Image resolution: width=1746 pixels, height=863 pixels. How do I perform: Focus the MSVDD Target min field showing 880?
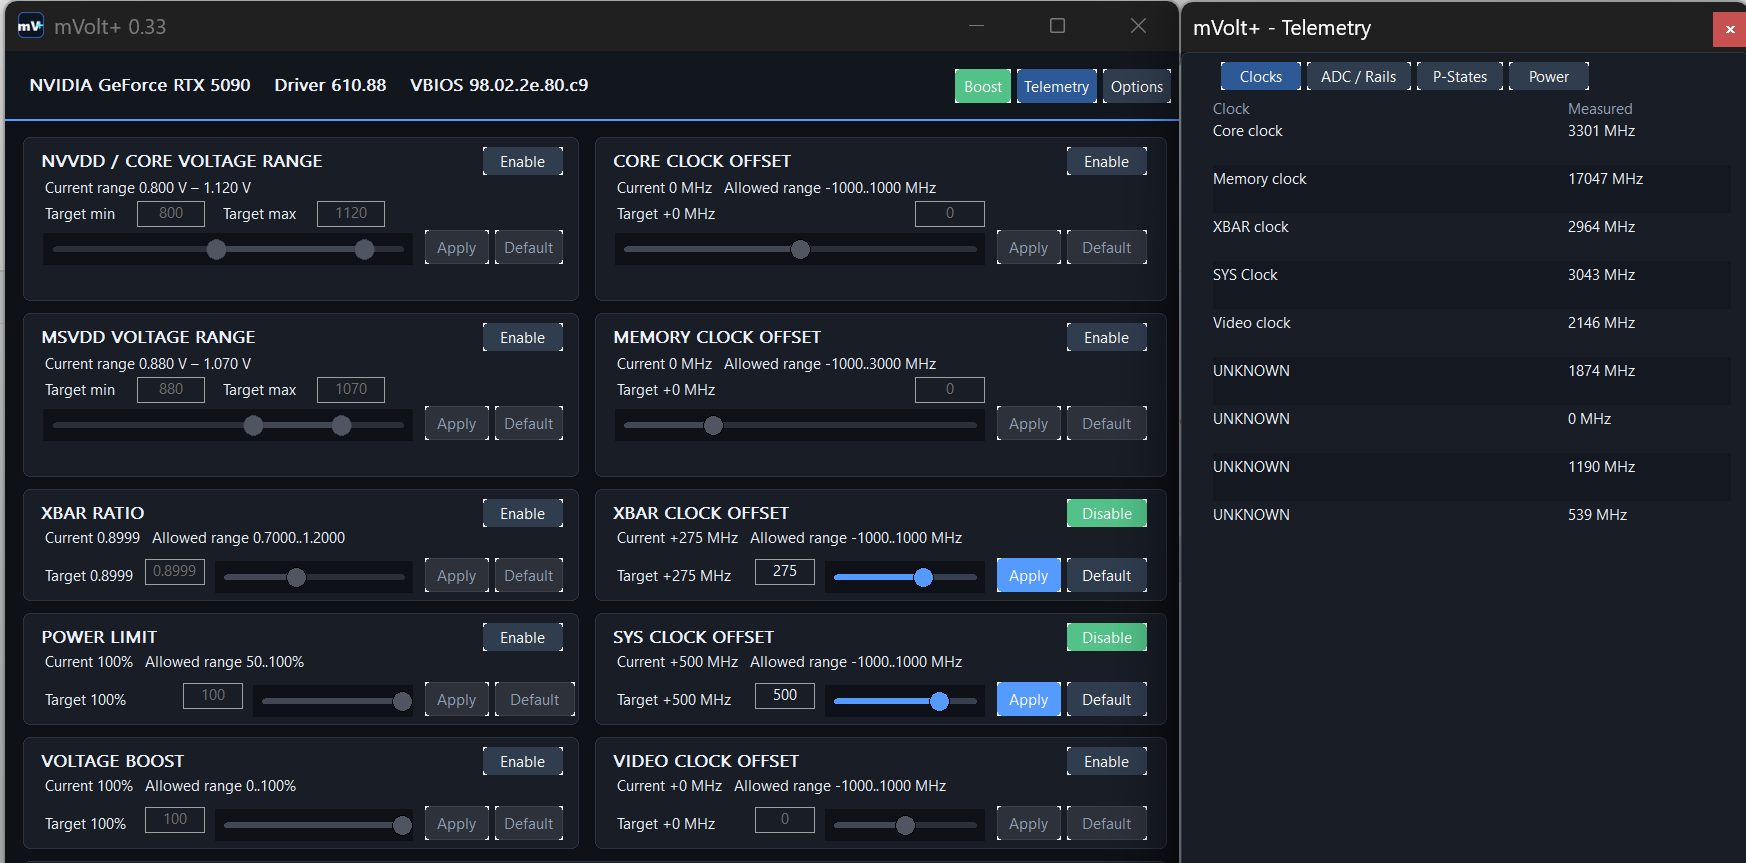(x=171, y=389)
